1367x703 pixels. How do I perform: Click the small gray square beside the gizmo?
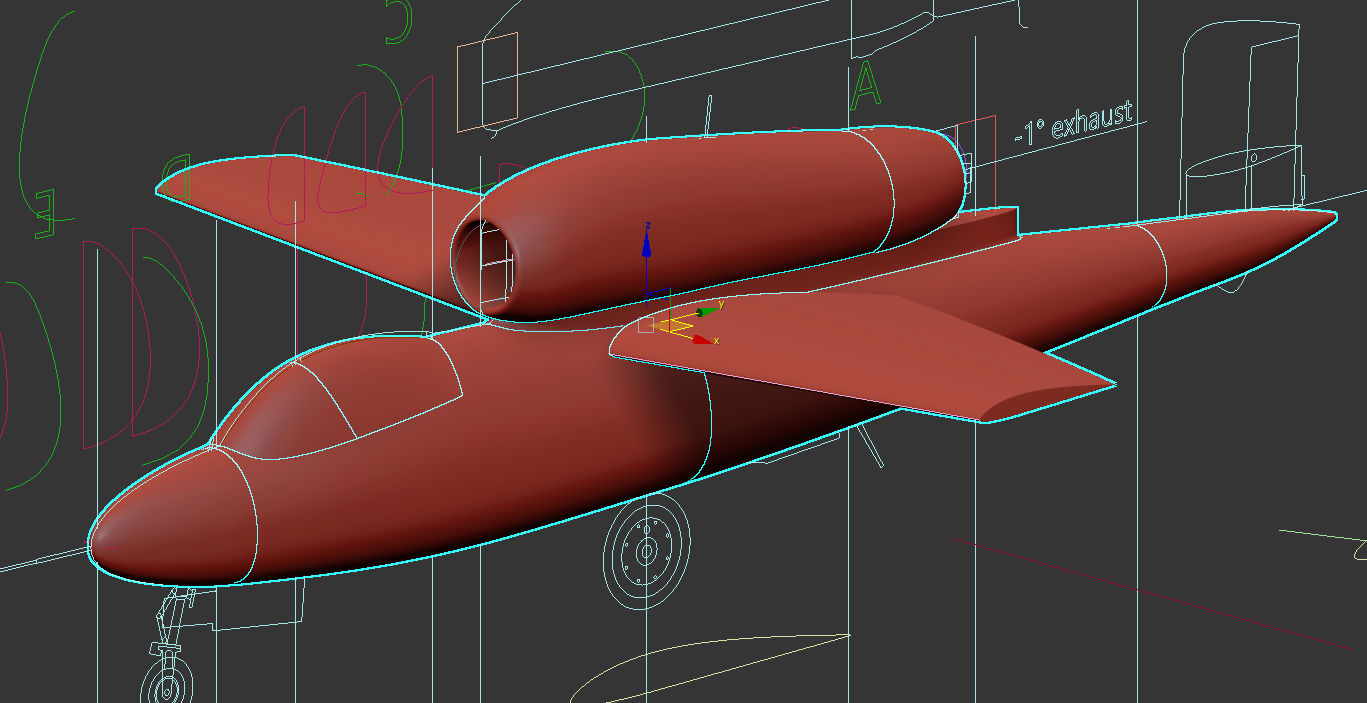point(645,327)
